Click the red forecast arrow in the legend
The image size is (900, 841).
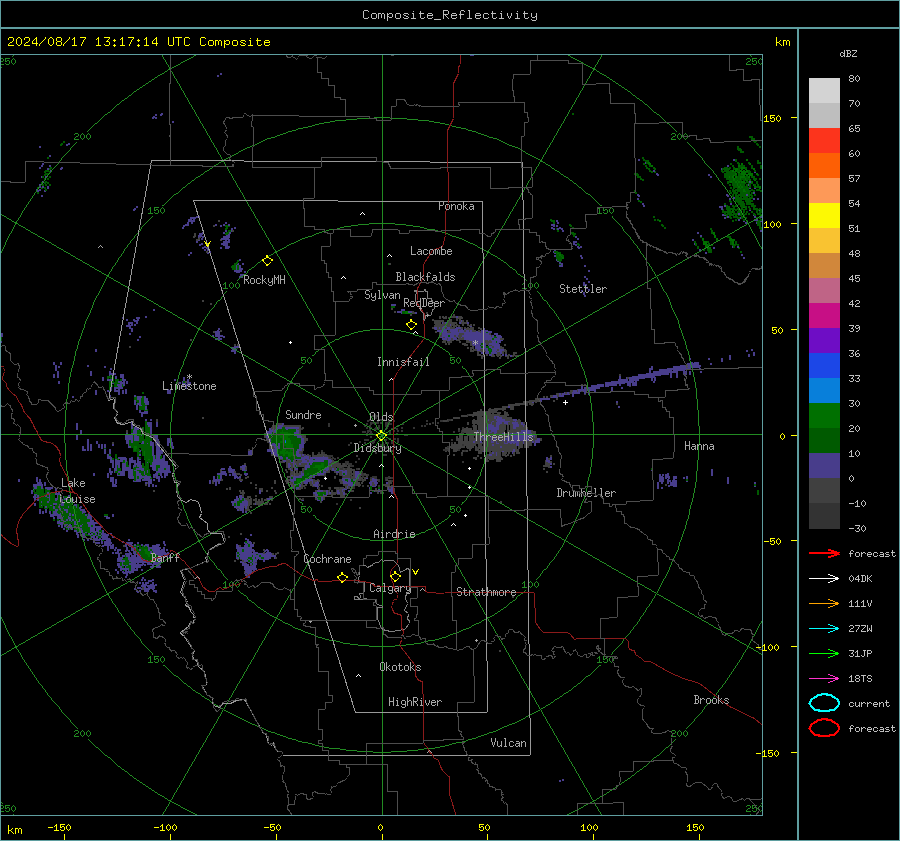(824, 553)
